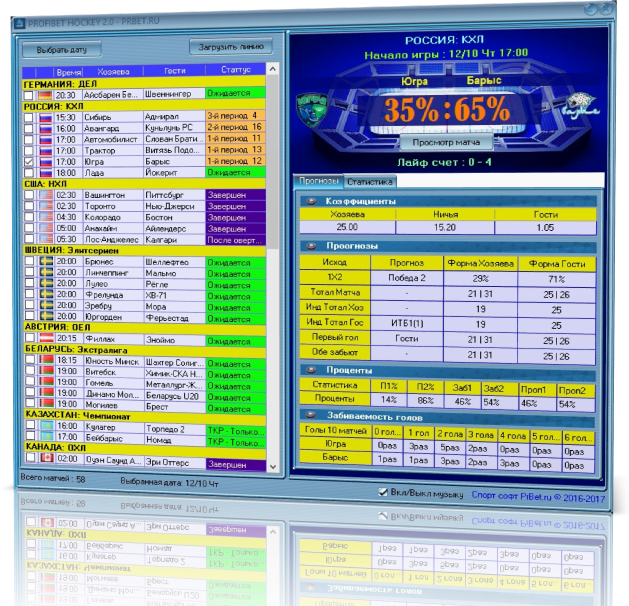The width and height of the screenshot is (629, 606).
Task: Click the Югра team logo
Action: pos(312,108)
